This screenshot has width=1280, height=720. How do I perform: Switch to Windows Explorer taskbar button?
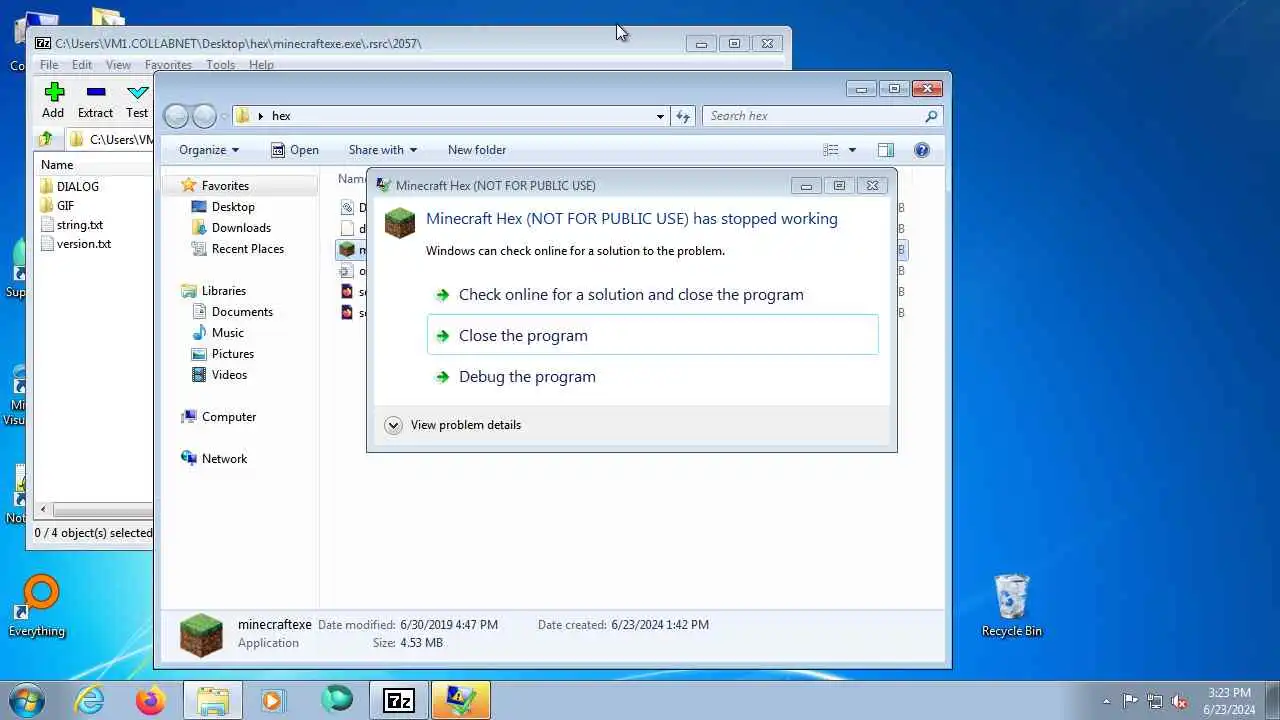(213, 700)
